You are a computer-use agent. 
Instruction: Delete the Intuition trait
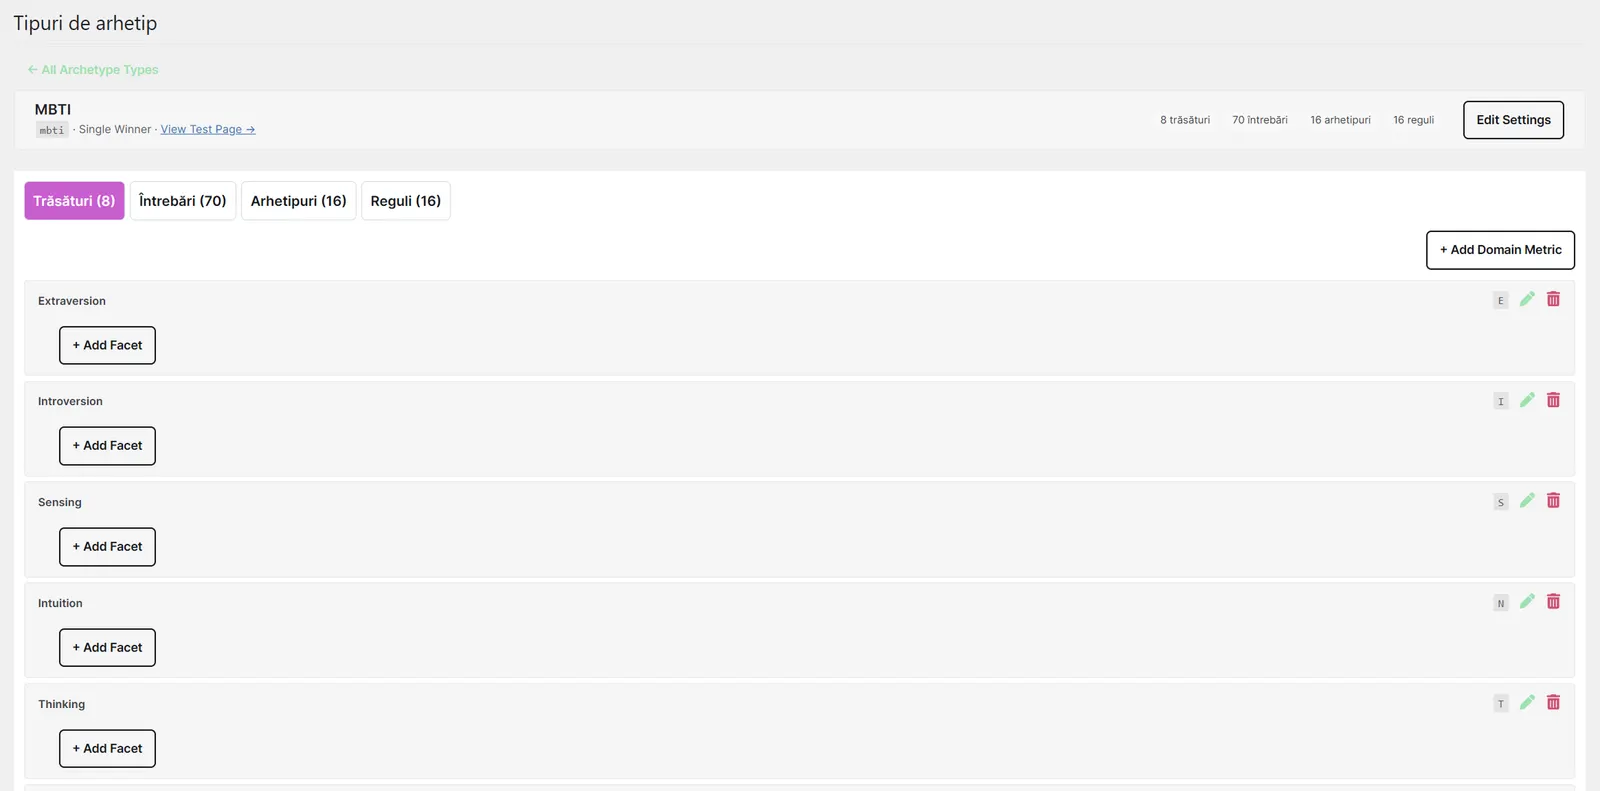[1553, 601]
